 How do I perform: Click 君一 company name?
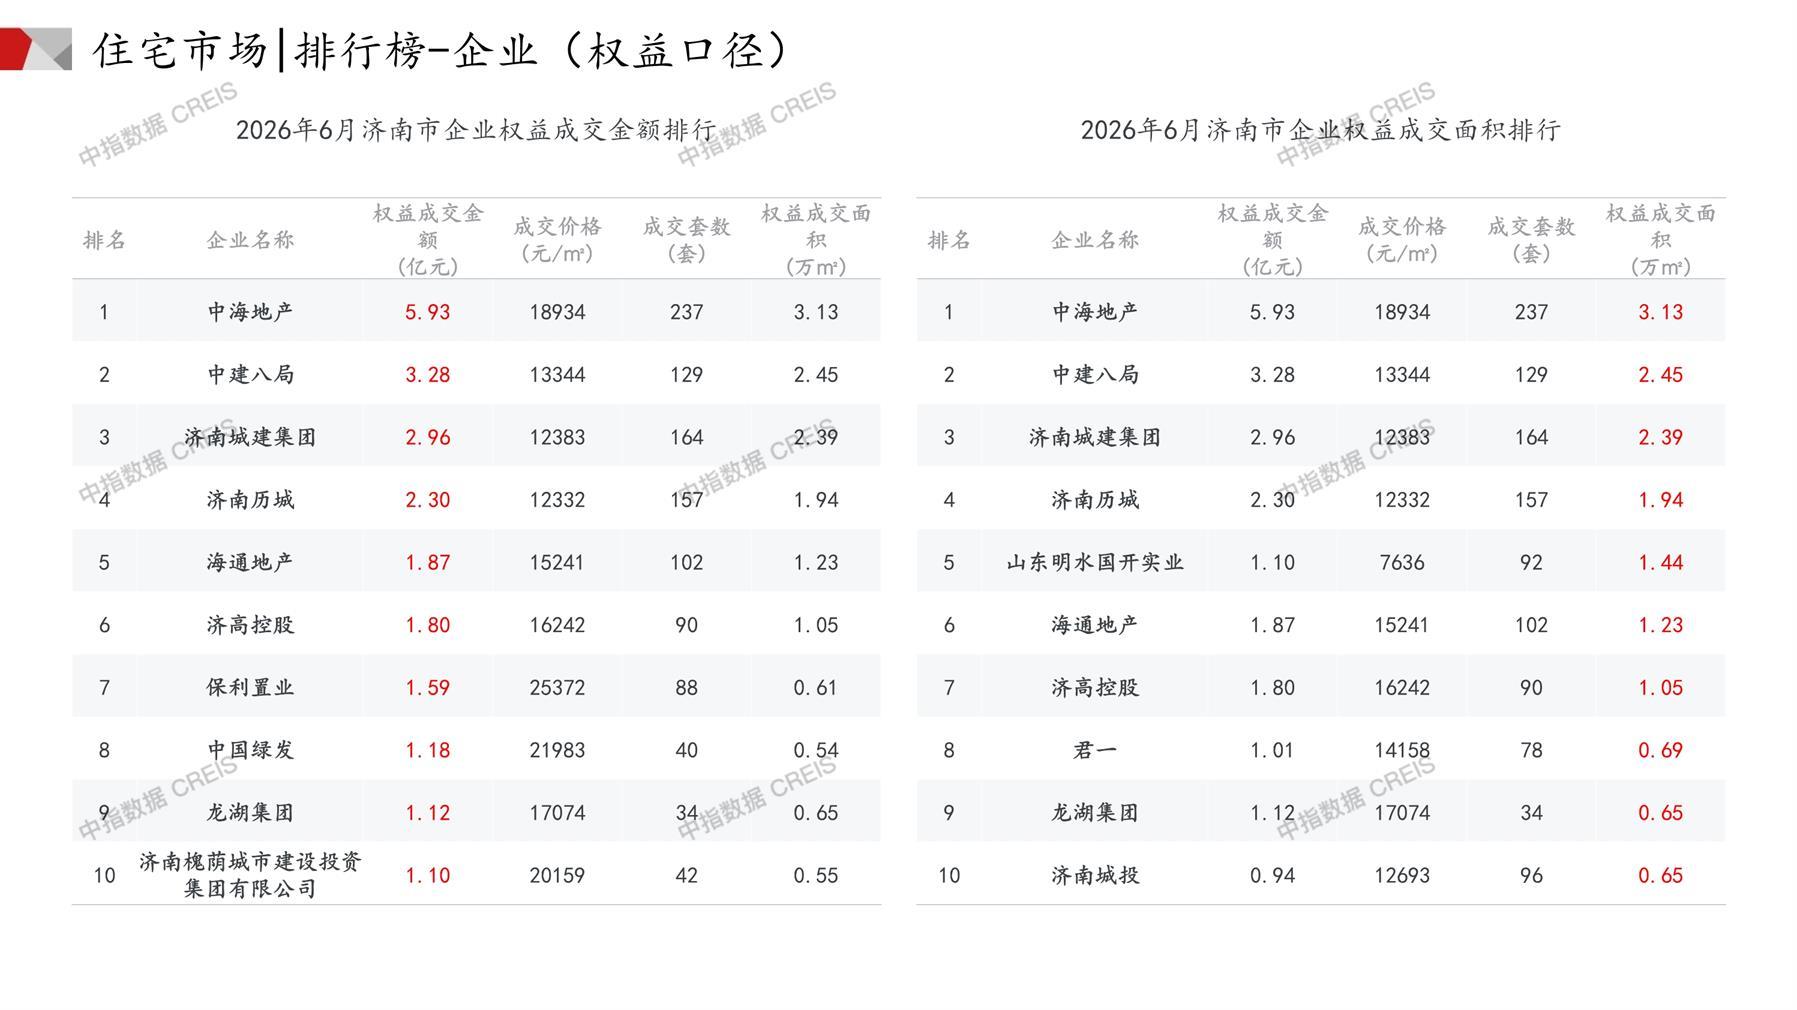coord(1095,750)
